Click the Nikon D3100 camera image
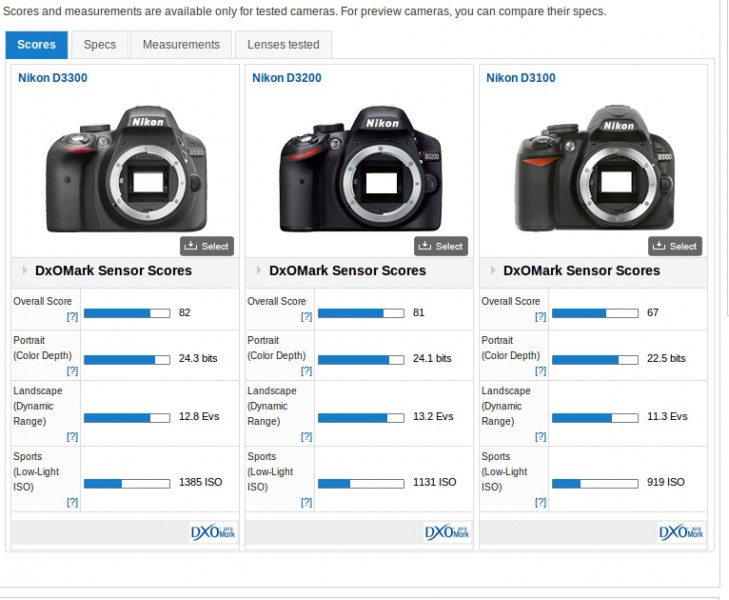 [595, 169]
